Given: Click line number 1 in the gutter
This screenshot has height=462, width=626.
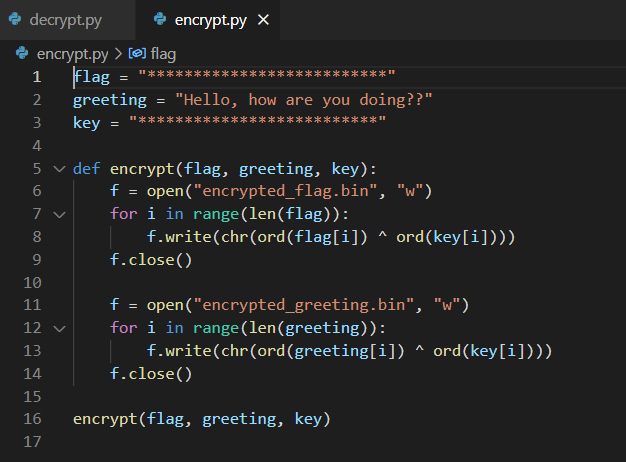Looking at the screenshot, I should tap(37, 77).
